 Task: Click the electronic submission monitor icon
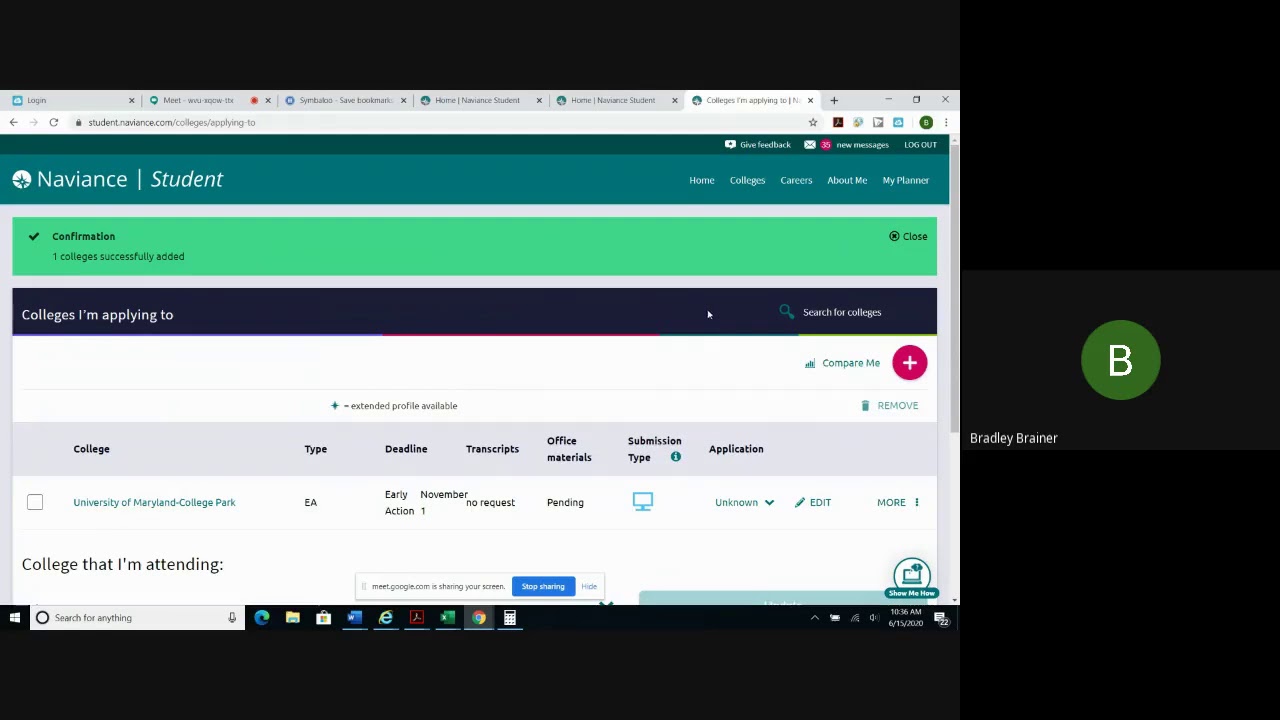(x=643, y=502)
